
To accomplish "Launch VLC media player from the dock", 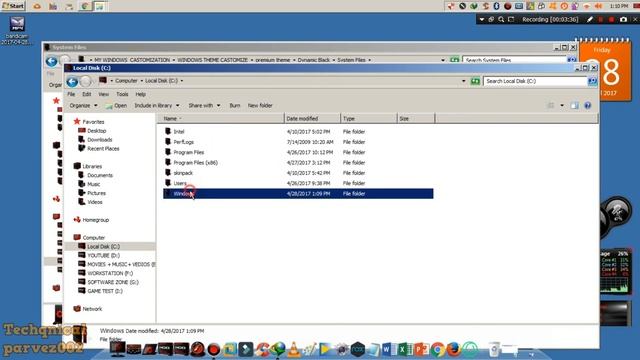I will (x=293, y=349).
